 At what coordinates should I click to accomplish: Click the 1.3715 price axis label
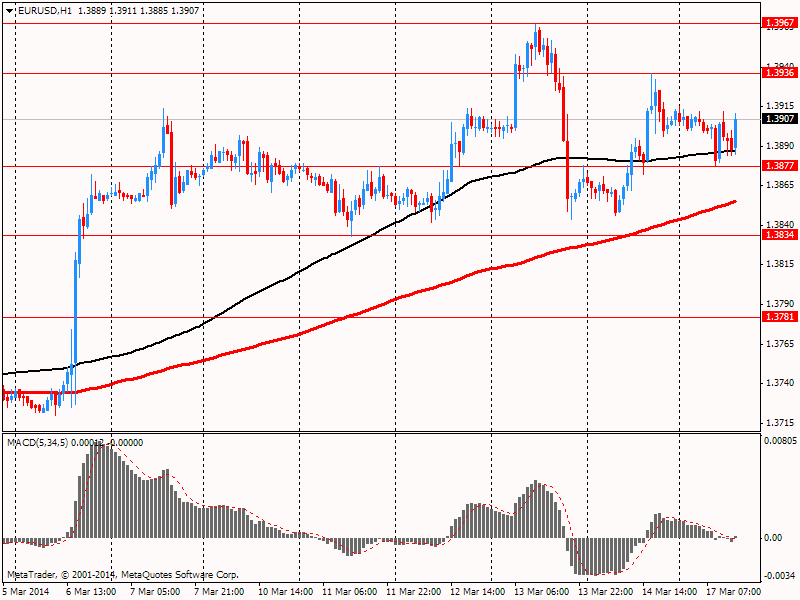780,422
